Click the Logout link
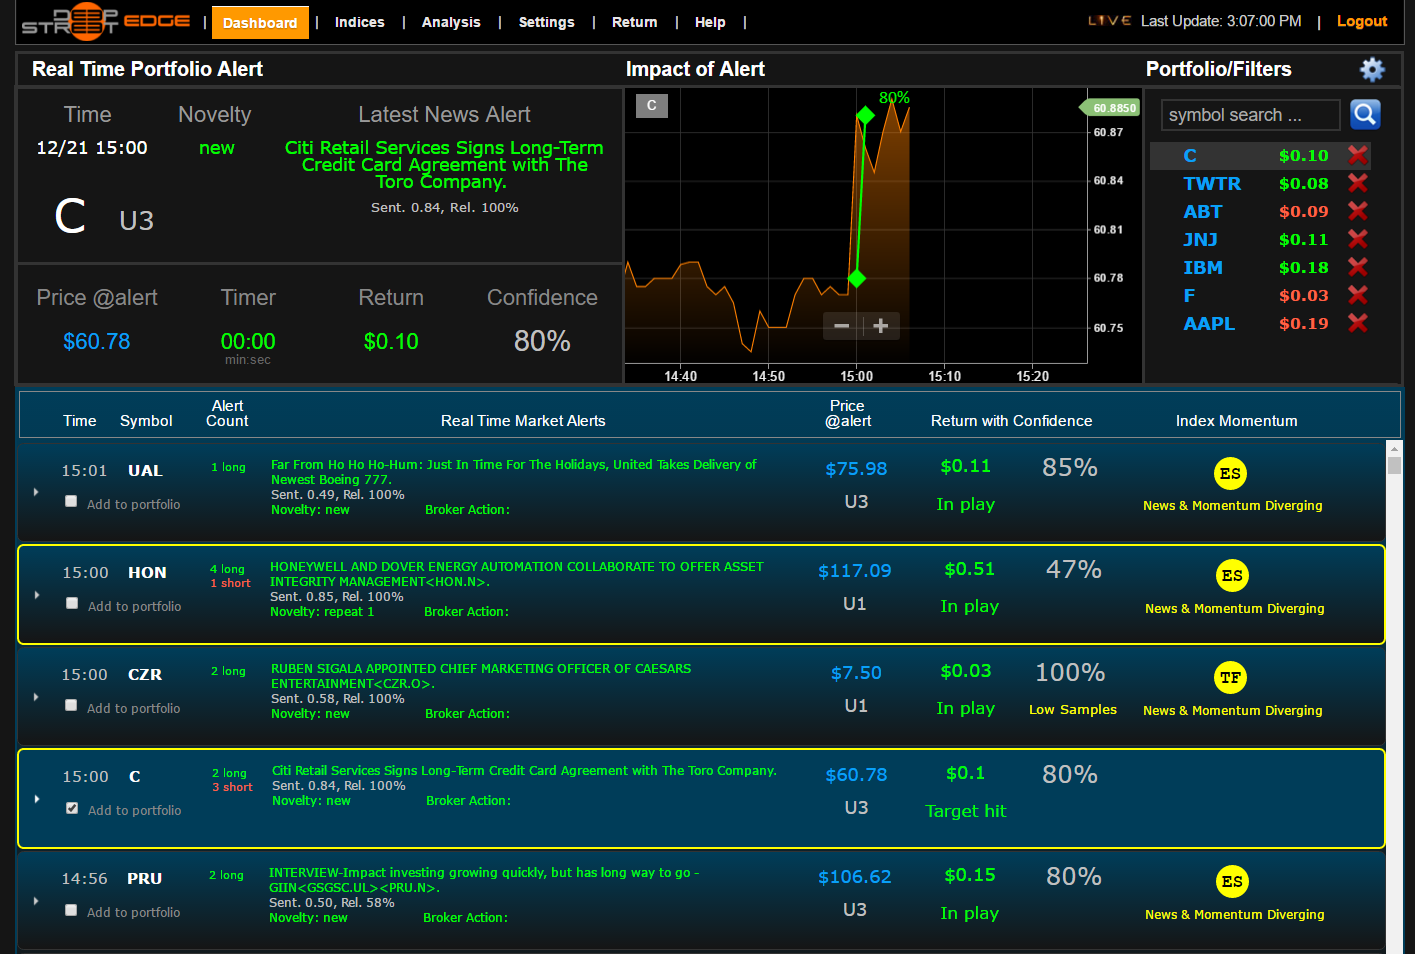Screen dimensions: 1415x954 [1361, 21]
